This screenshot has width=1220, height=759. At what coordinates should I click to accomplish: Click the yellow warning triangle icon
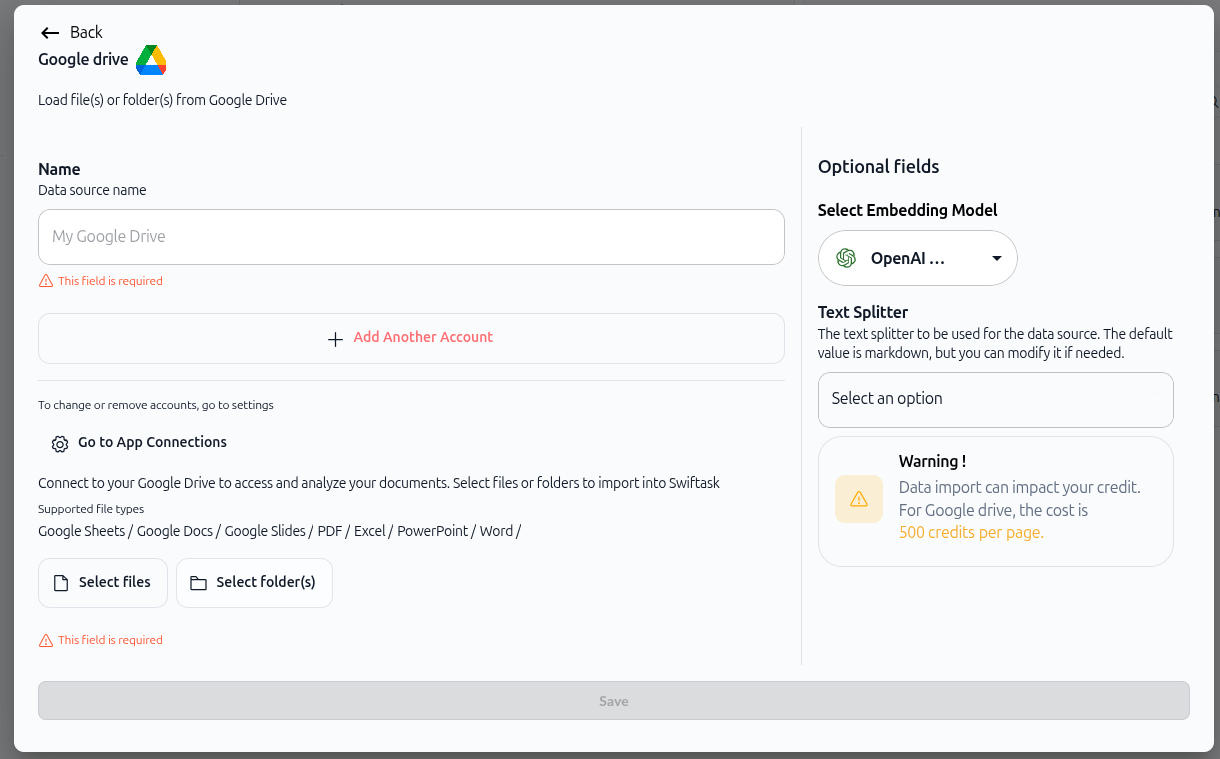pos(859,499)
